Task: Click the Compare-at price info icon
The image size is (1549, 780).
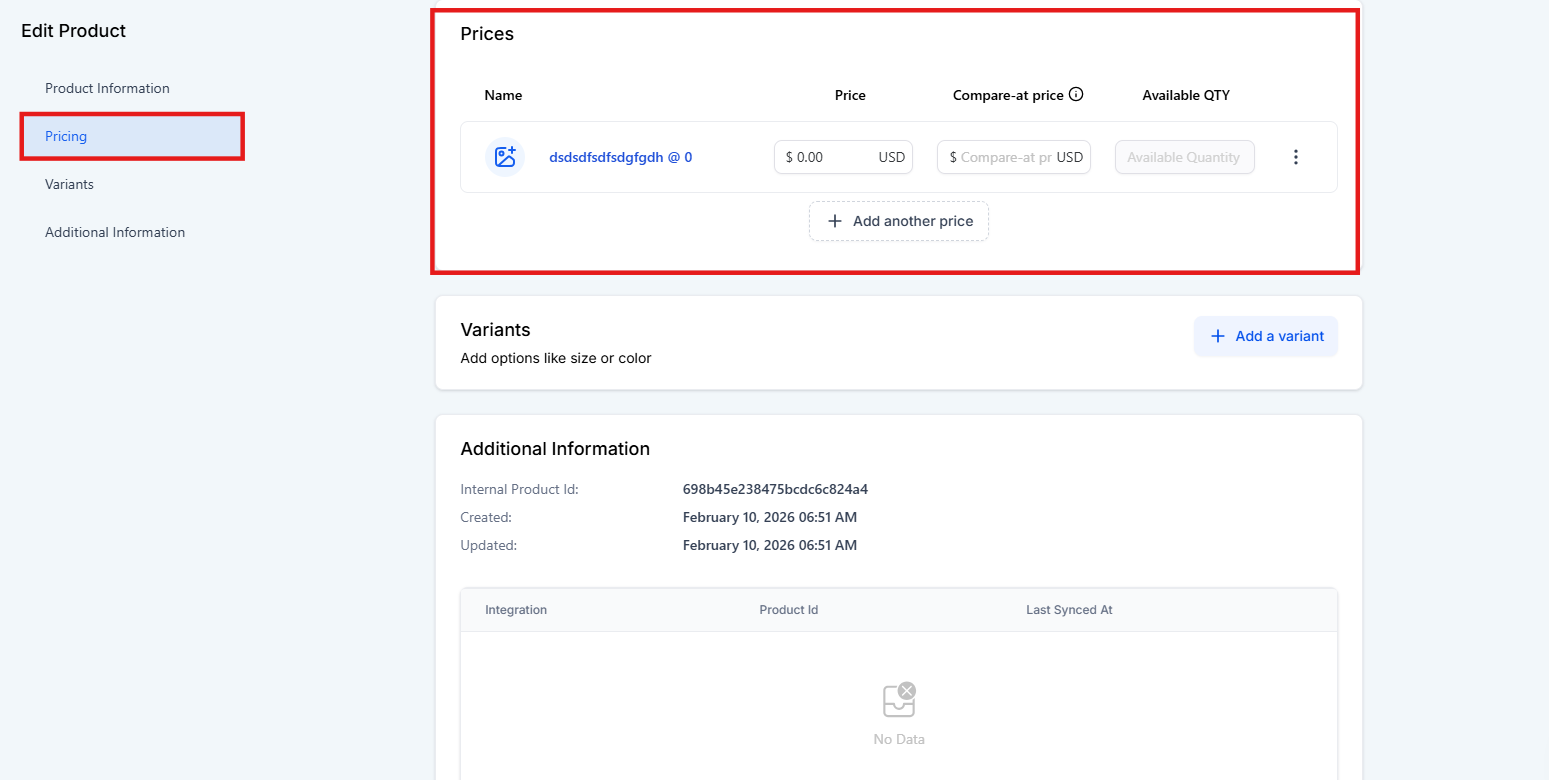Action: click(1076, 95)
